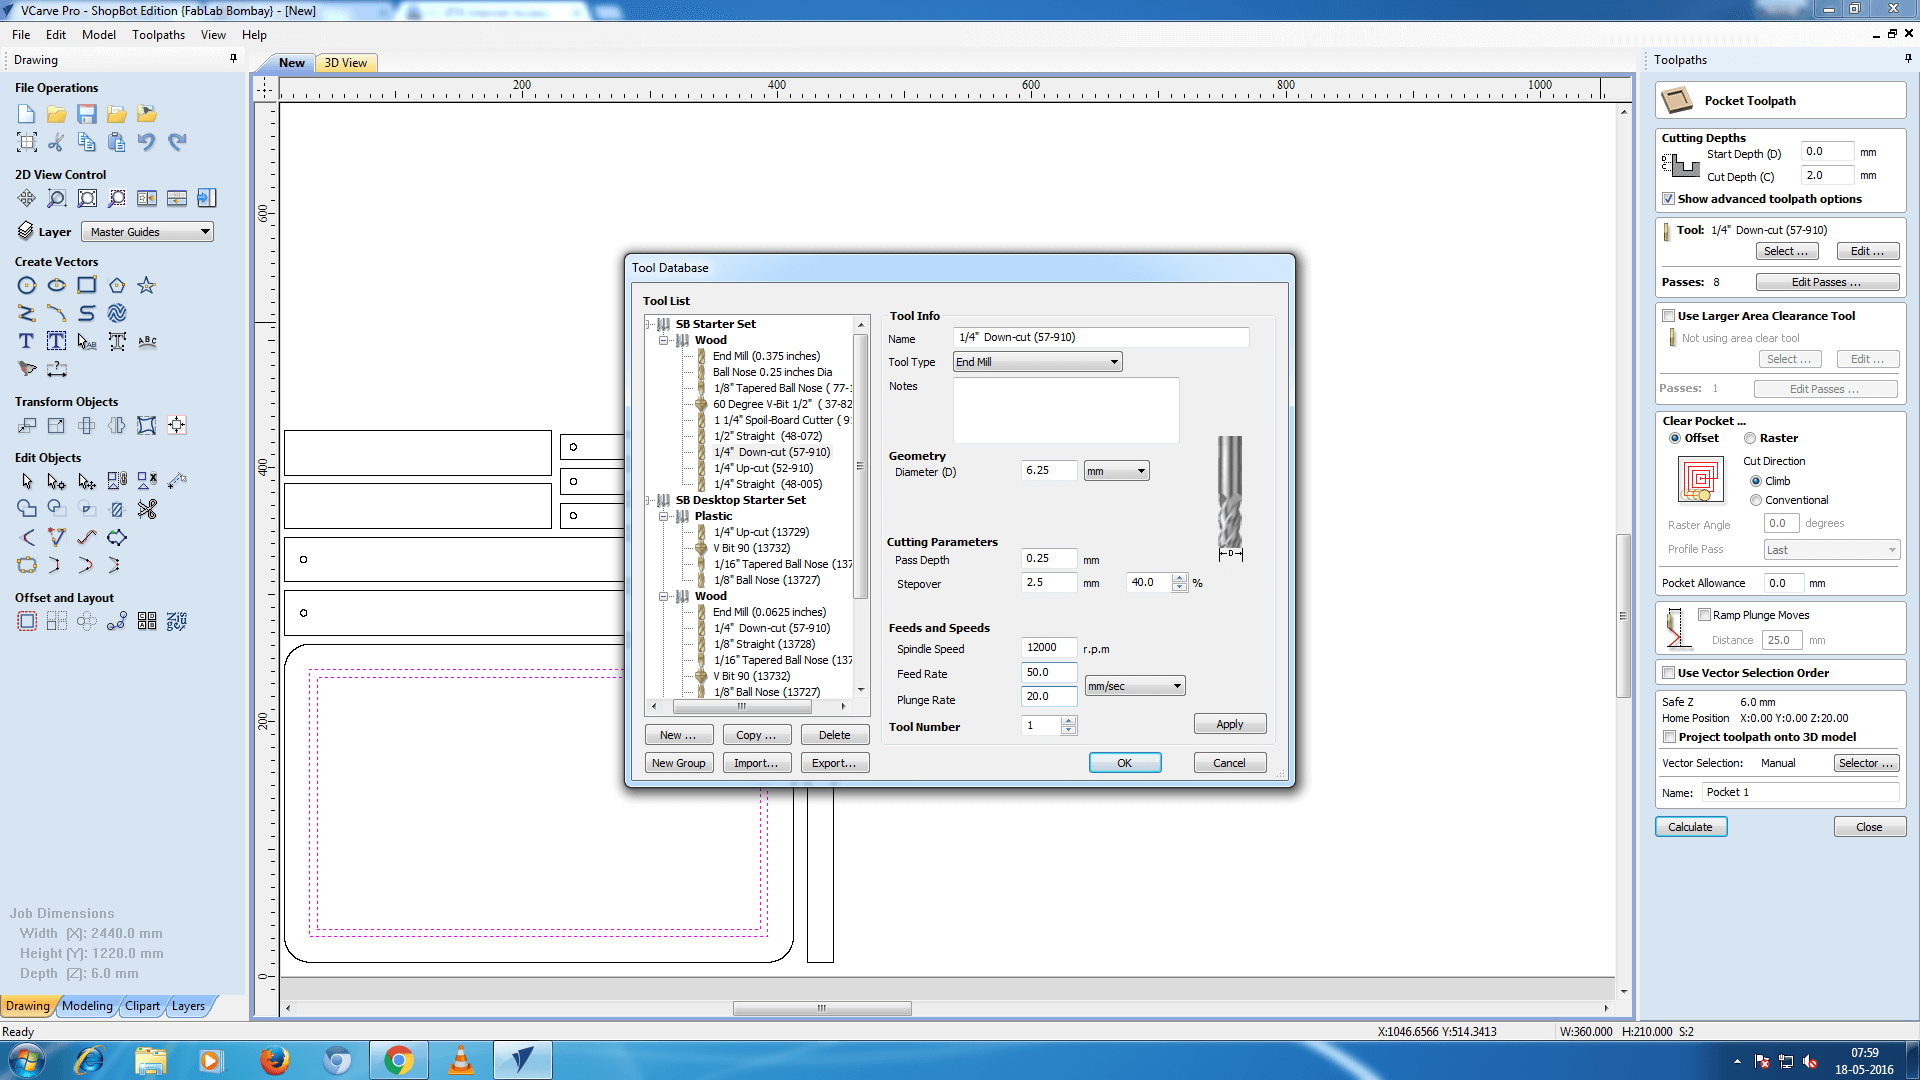The height and width of the screenshot is (1080, 1920).
Task: Select the node editing tool
Action: 57,482
